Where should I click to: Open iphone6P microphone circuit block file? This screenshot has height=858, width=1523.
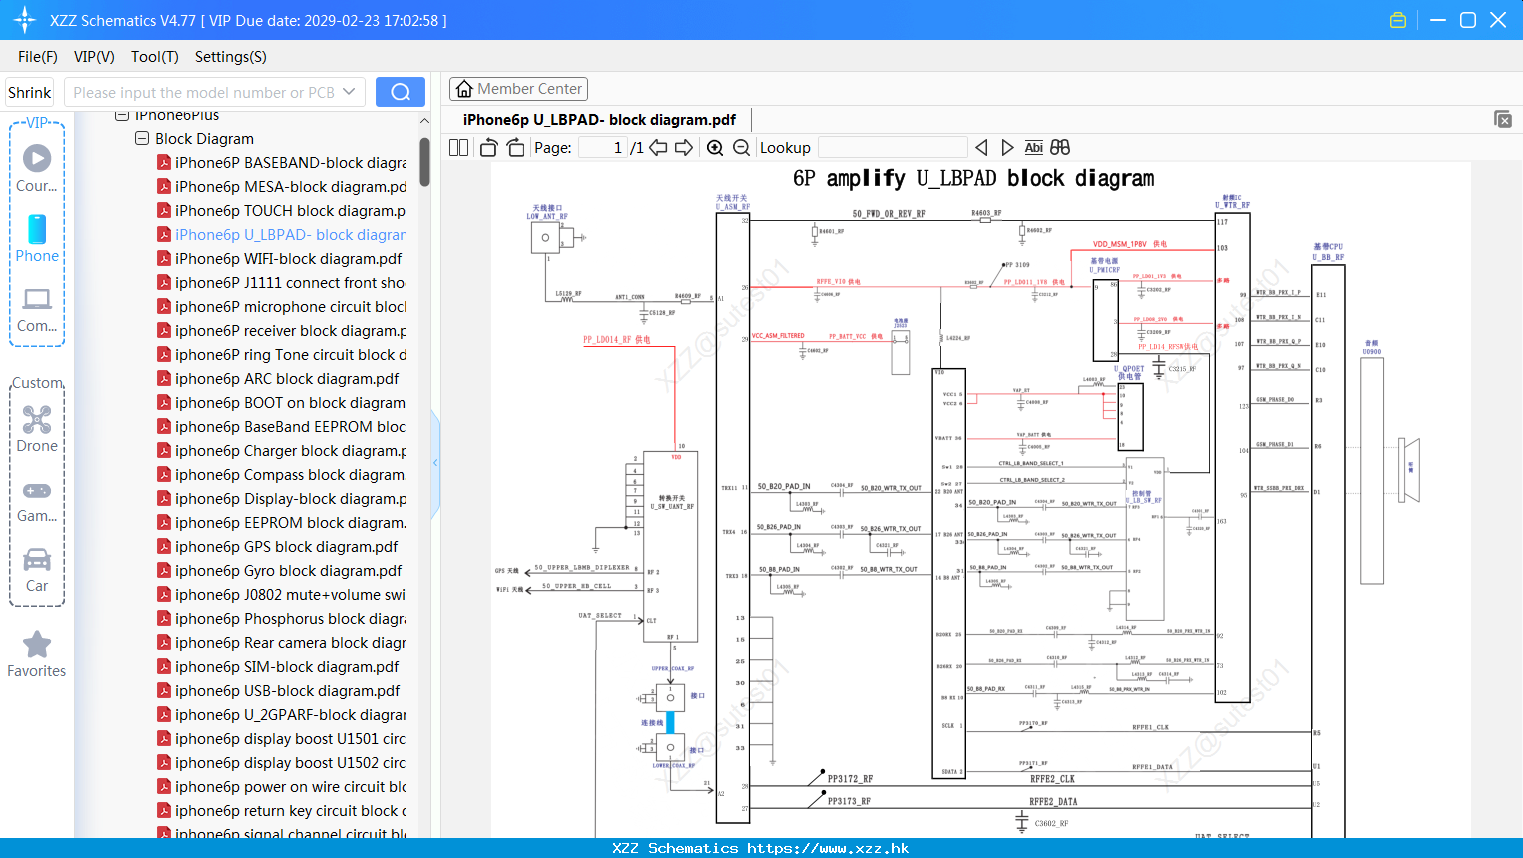[281, 307]
